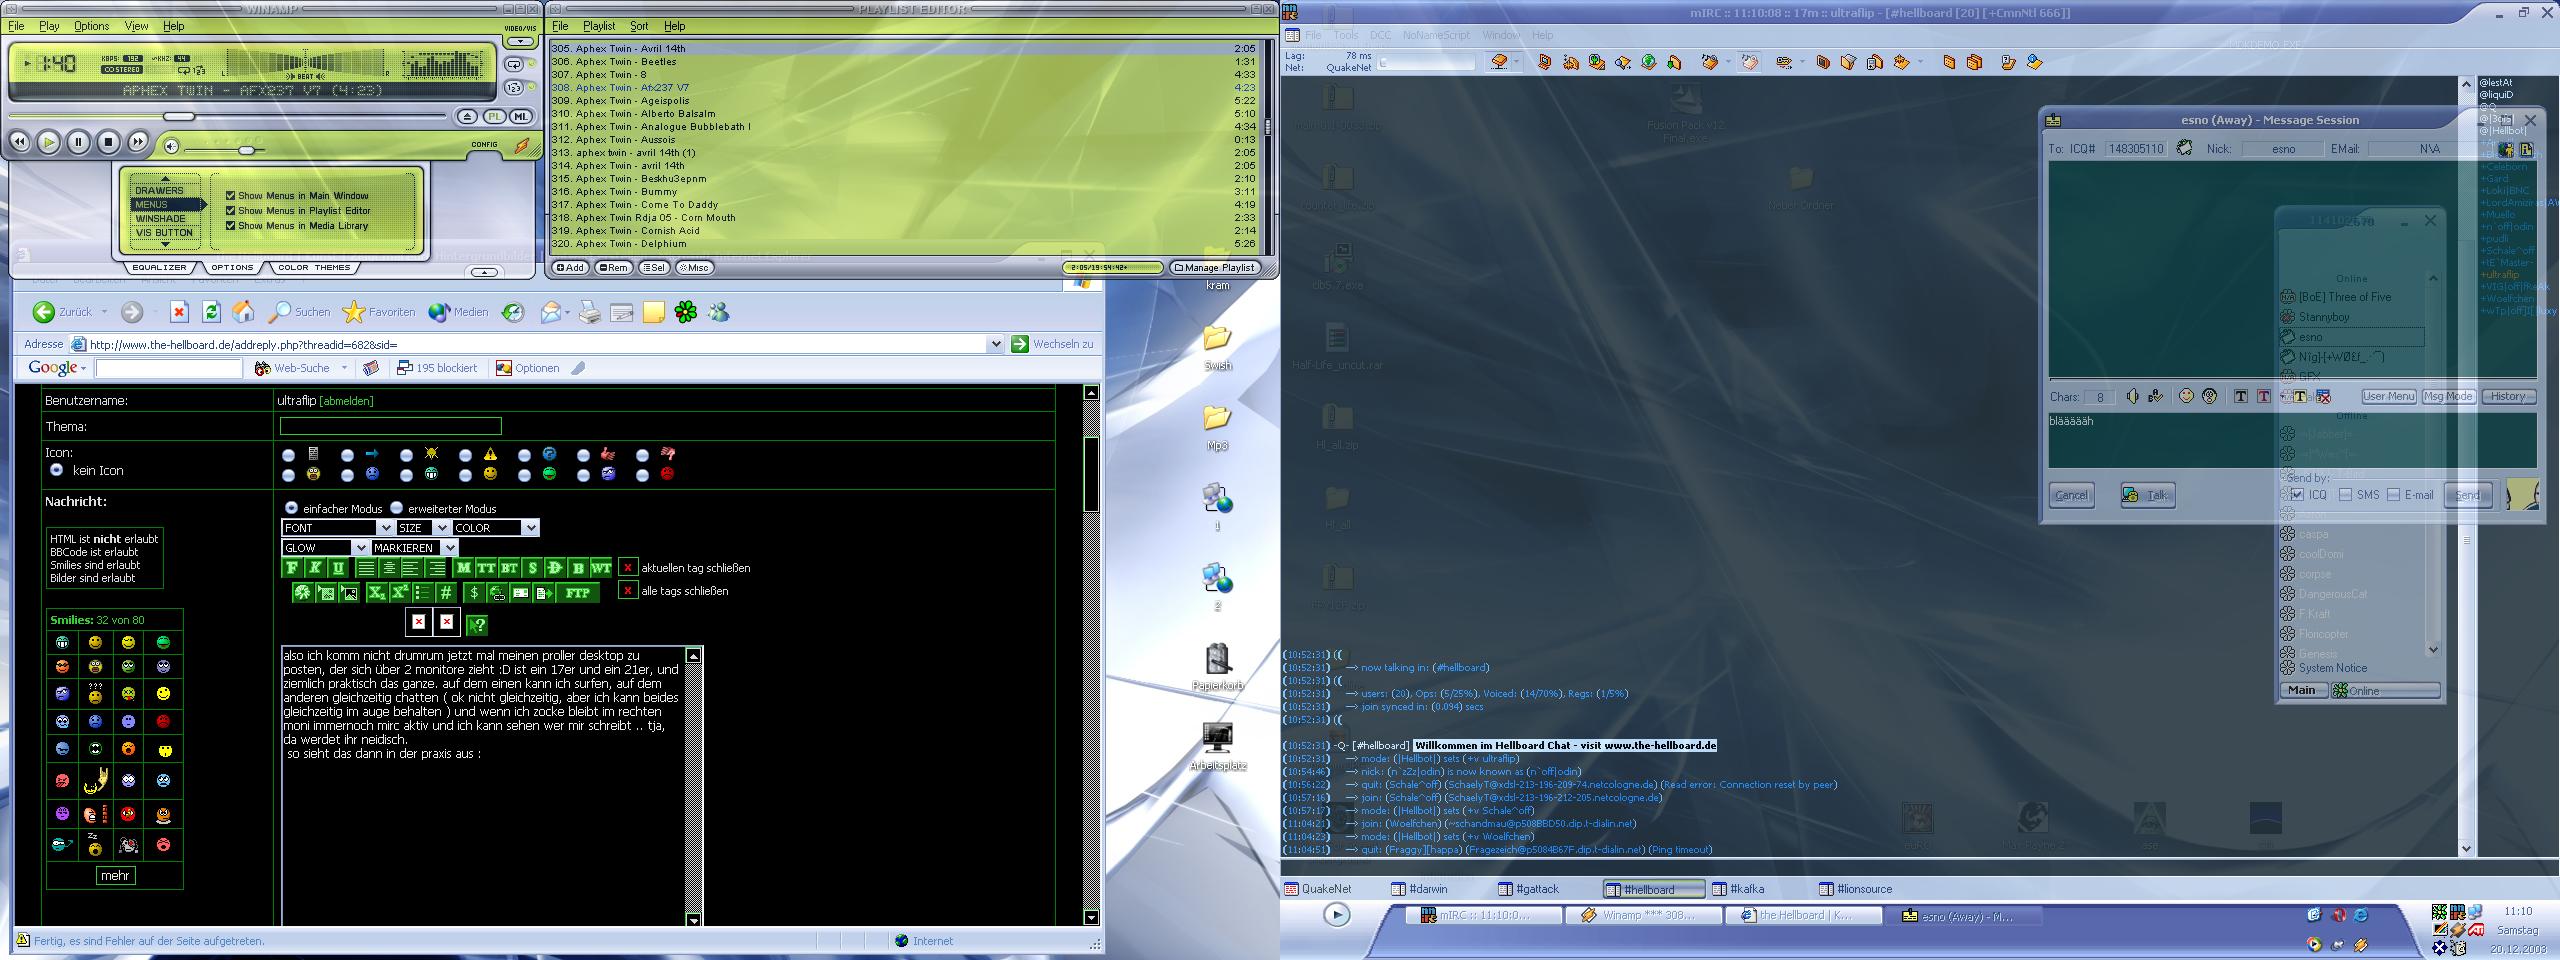Open the Winamp Options menu
This screenshot has height=960, width=2560.
pos(91,26)
